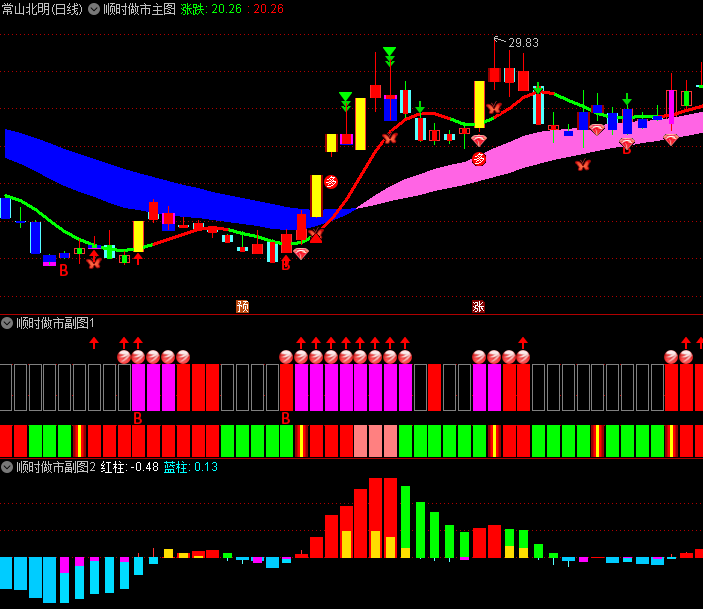The height and width of the screenshot is (609, 703).
Task: Select the 顺时做市副图1 label
Action: pyautogui.click(x=55, y=323)
